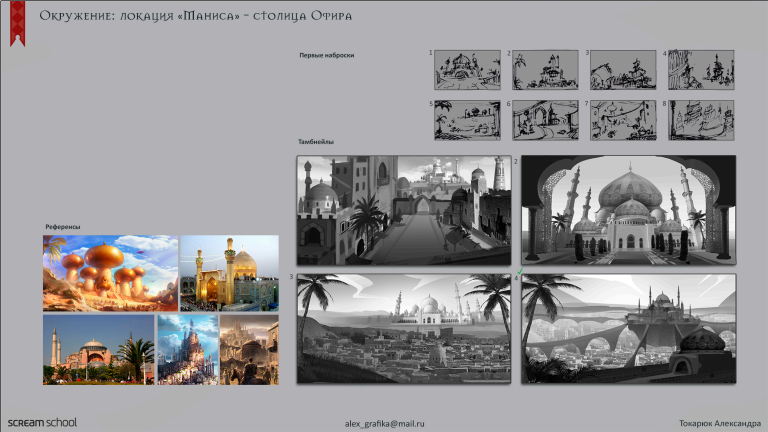The height and width of the screenshot is (432, 768).
Task: Select first sketch number 4
Action: (x=701, y=70)
